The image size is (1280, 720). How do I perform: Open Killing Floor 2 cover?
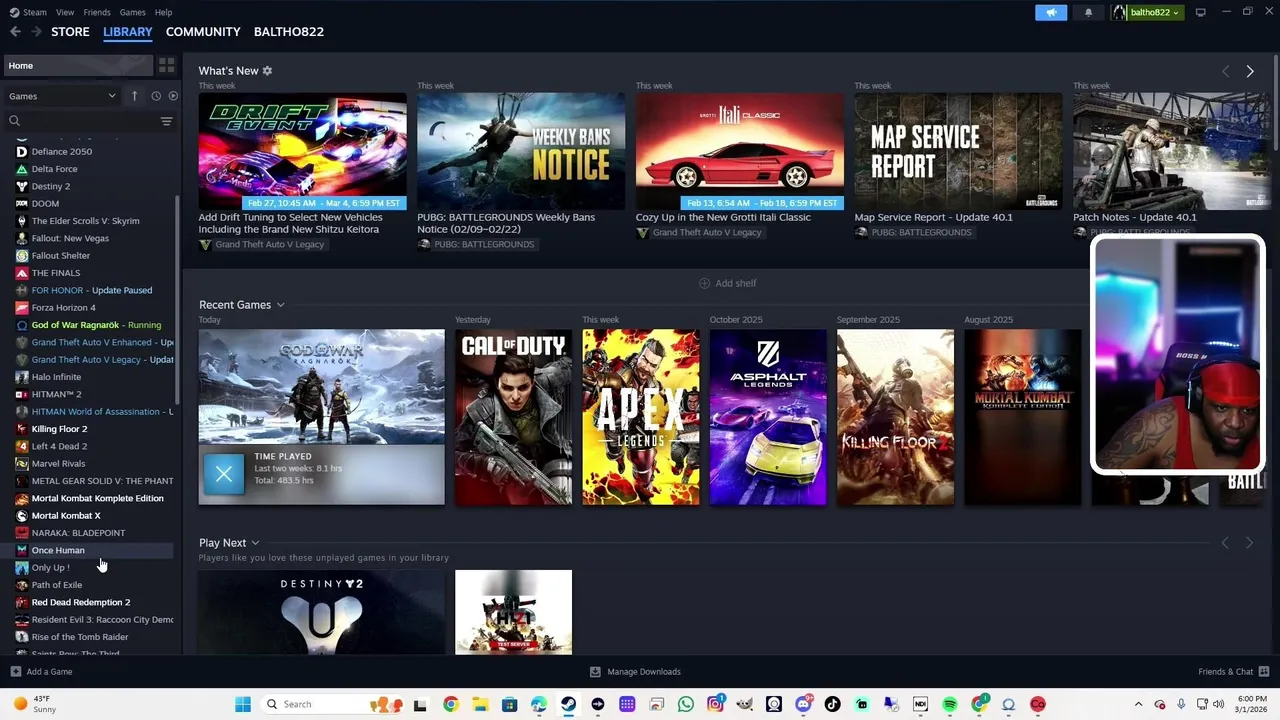coord(895,417)
